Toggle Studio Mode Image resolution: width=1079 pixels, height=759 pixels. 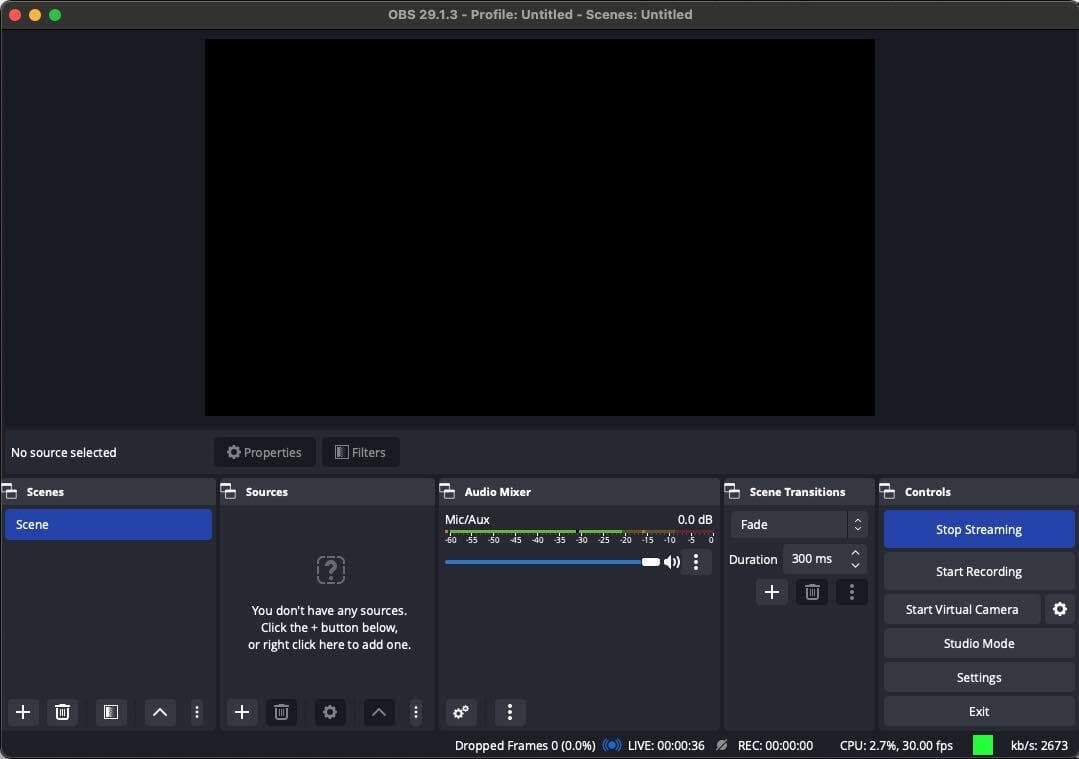coord(978,643)
